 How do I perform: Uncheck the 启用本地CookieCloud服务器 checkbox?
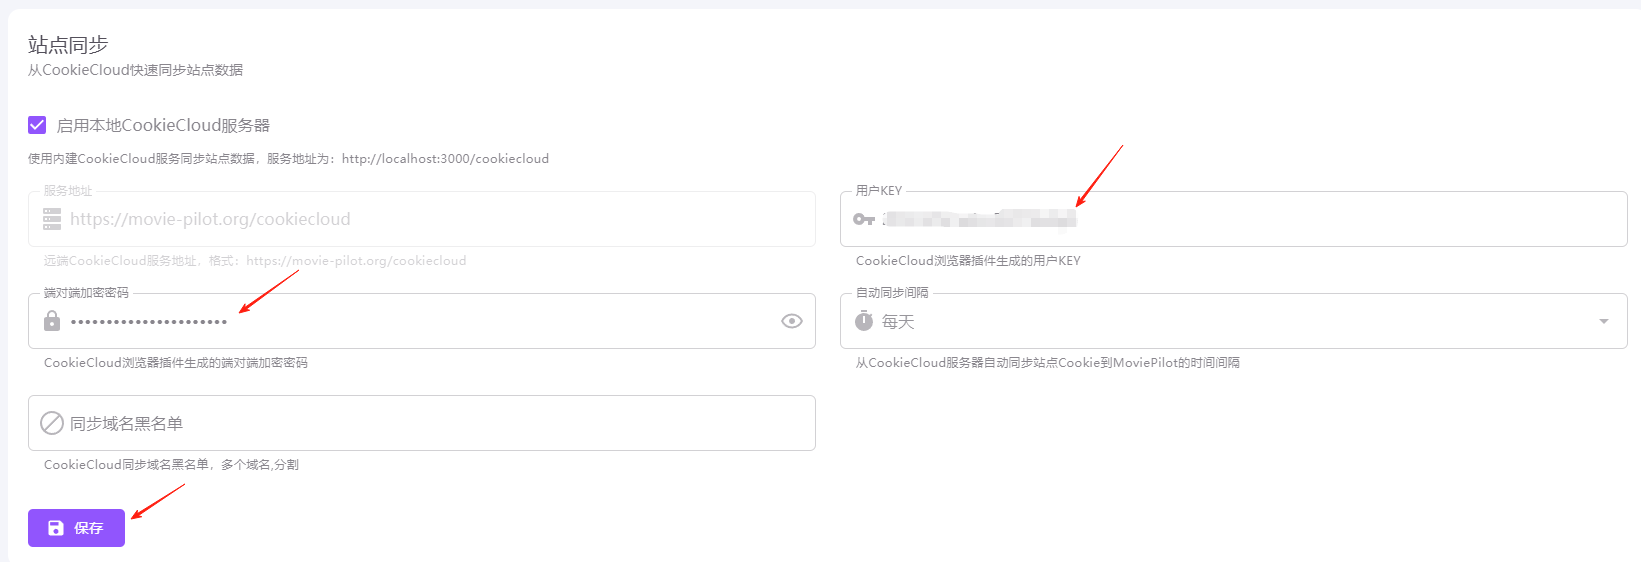coord(37,125)
